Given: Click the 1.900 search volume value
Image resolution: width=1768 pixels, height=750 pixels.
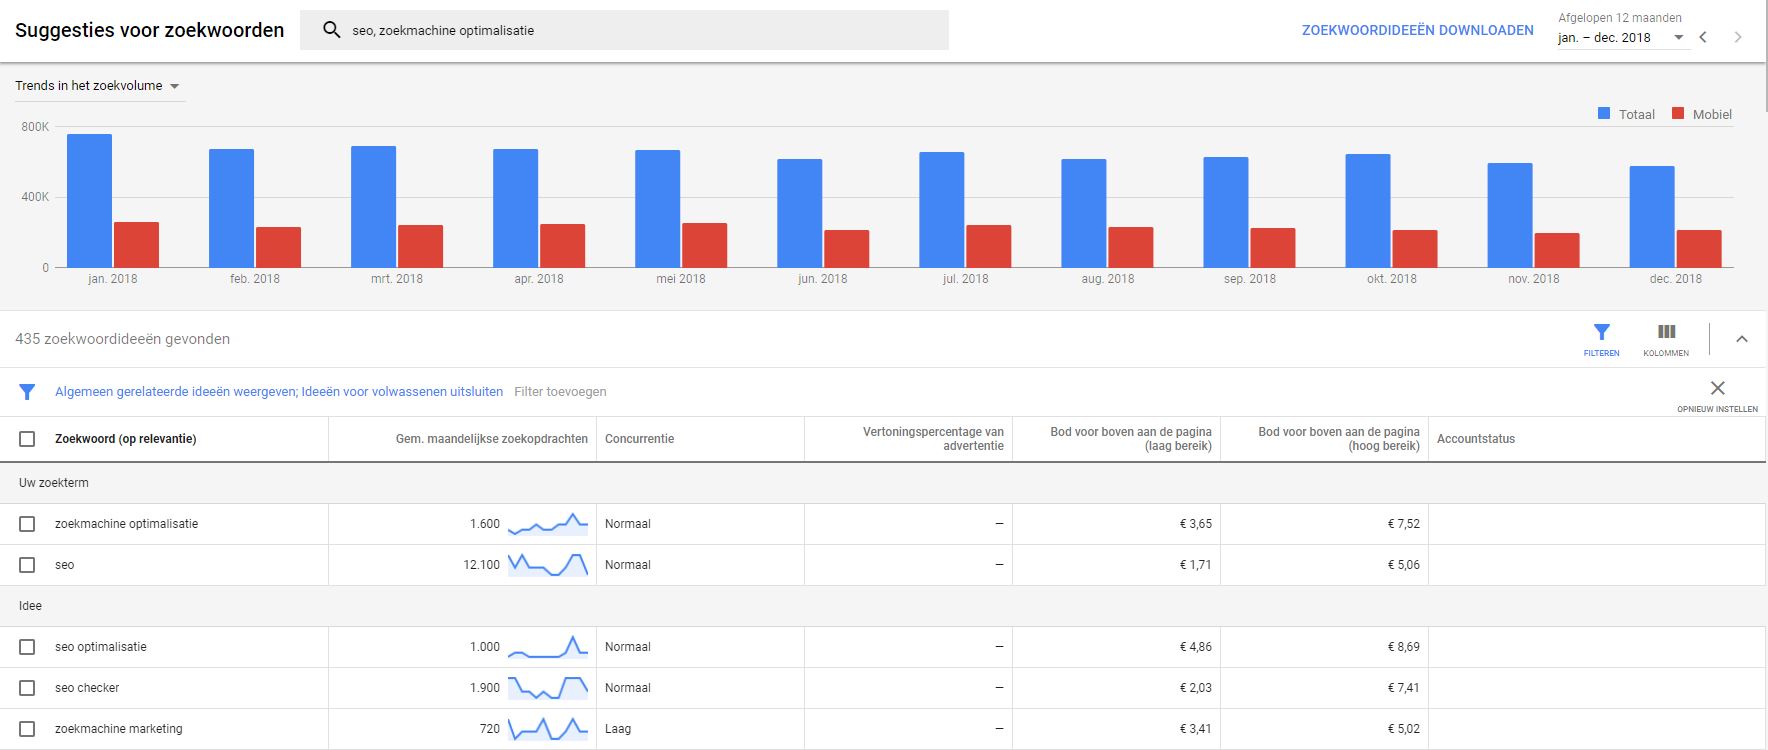Looking at the screenshot, I should pos(485,688).
